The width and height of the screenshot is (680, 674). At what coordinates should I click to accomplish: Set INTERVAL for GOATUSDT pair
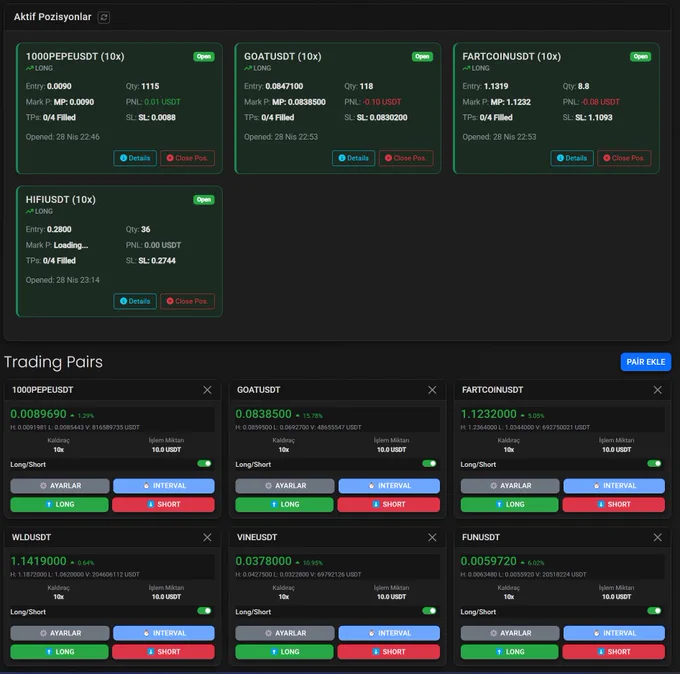click(x=389, y=486)
